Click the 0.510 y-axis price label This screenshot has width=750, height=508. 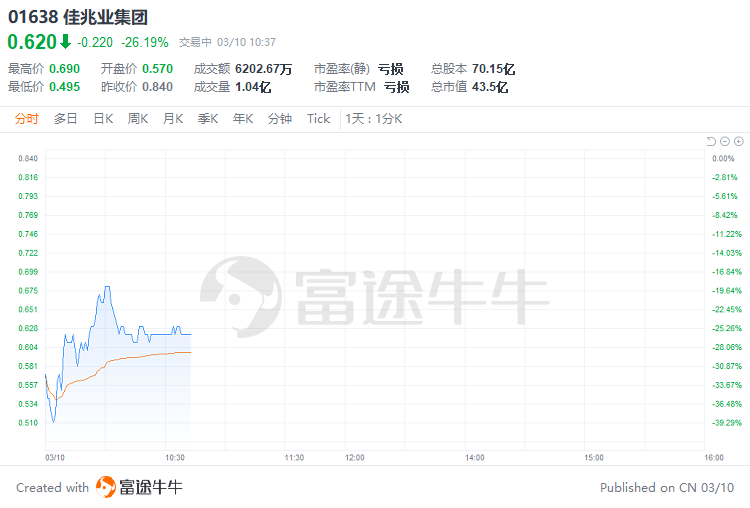[x=28, y=423]
